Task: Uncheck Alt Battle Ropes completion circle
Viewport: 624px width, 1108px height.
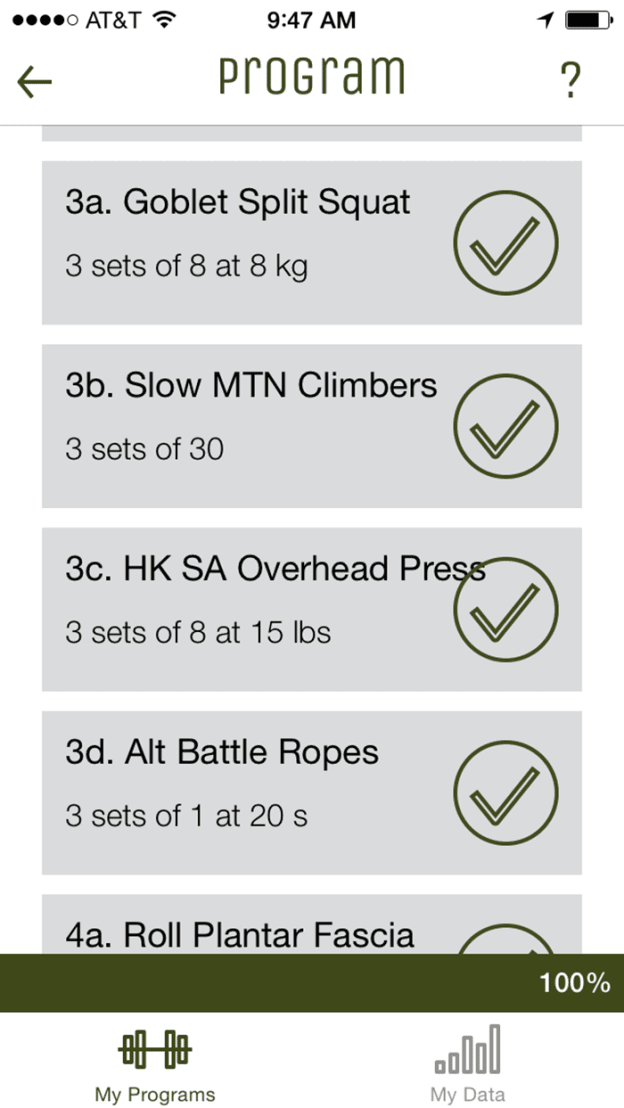Action: (x=505, y=793)
